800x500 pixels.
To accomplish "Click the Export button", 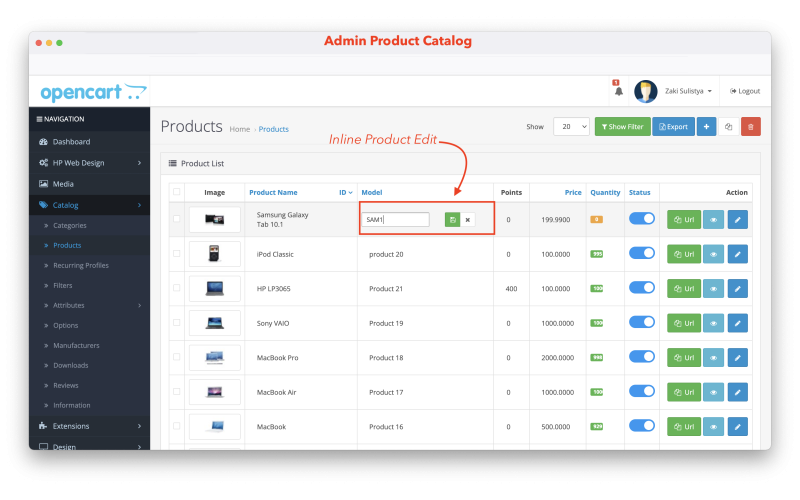I will click(x=673, y=127).
